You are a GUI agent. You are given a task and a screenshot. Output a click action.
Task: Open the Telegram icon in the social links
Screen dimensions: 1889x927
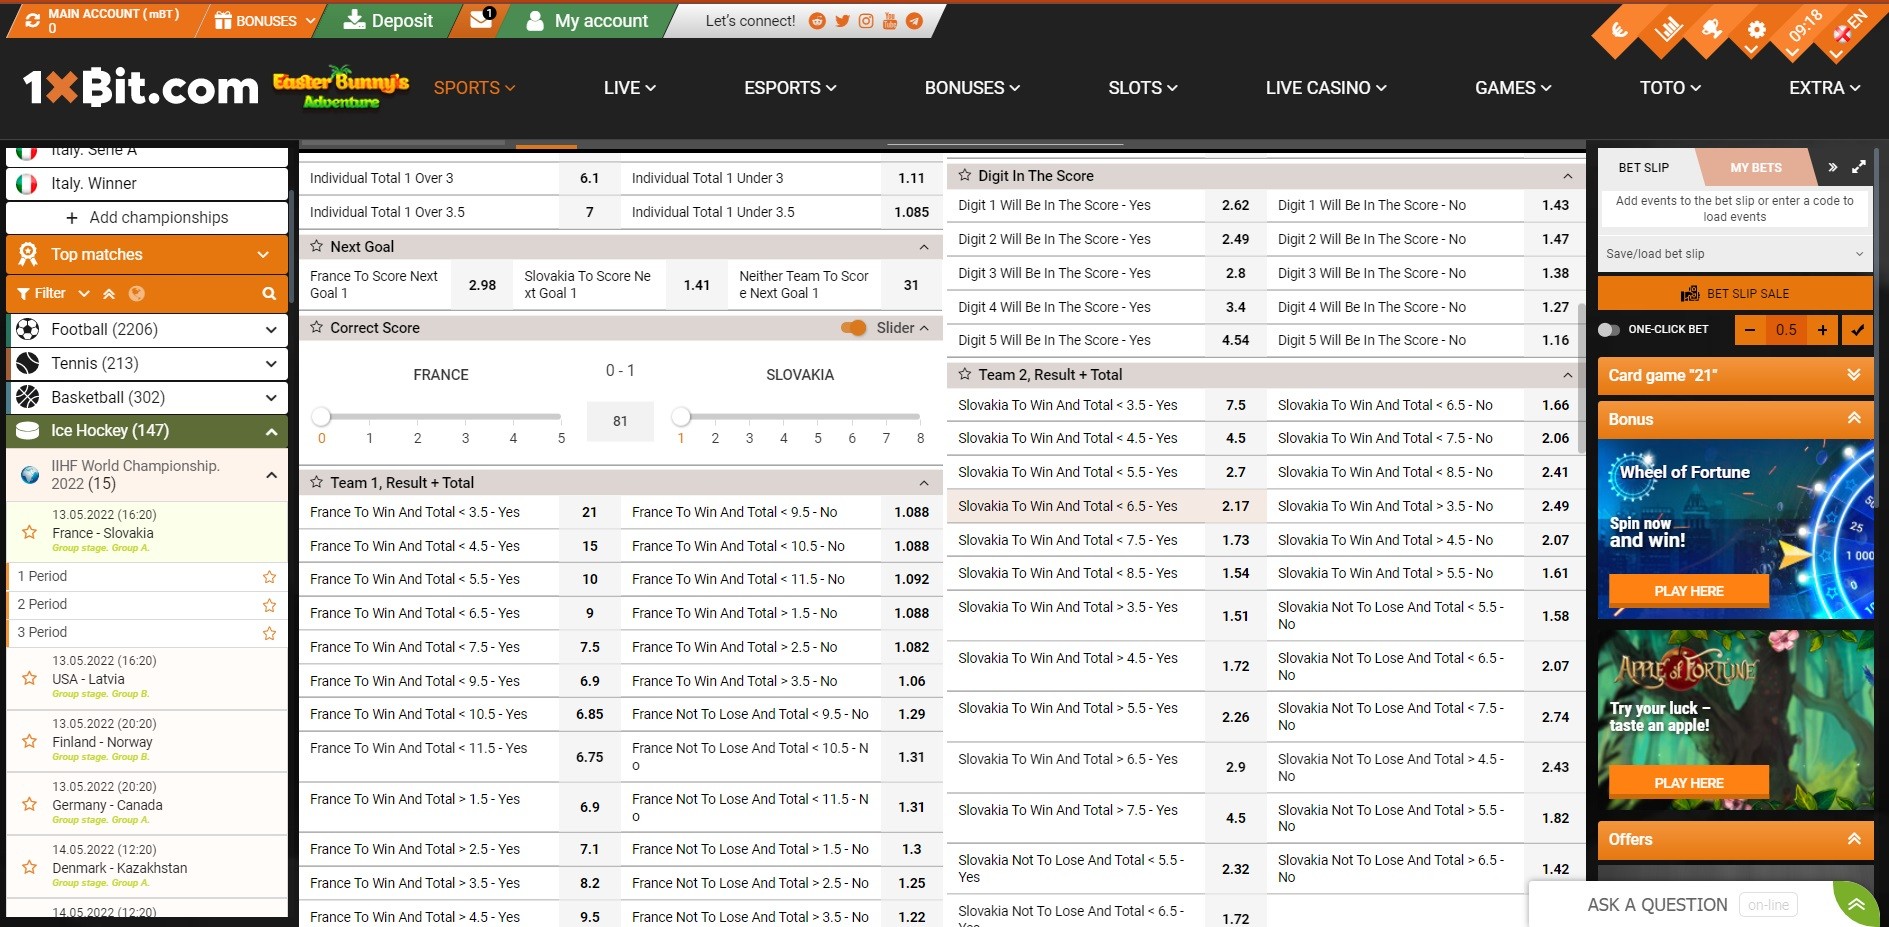tap(913, 20)
